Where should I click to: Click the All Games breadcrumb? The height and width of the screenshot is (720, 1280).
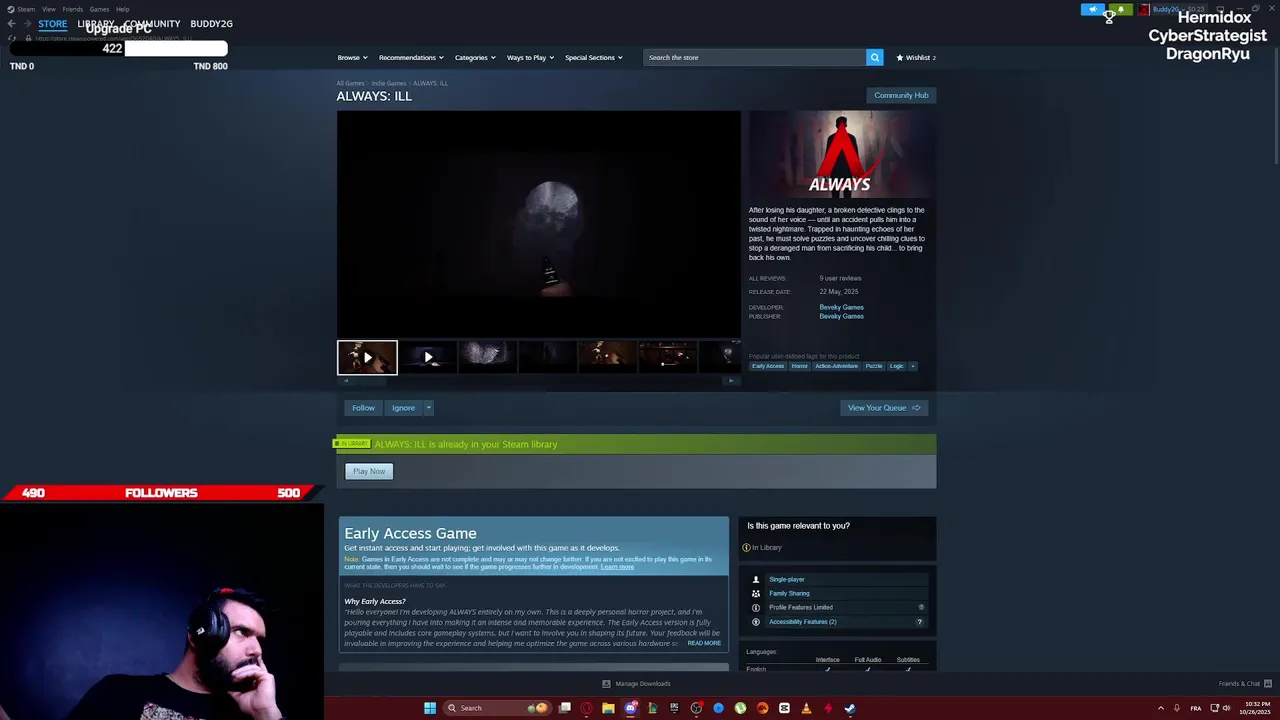click(x=350, y=83)
